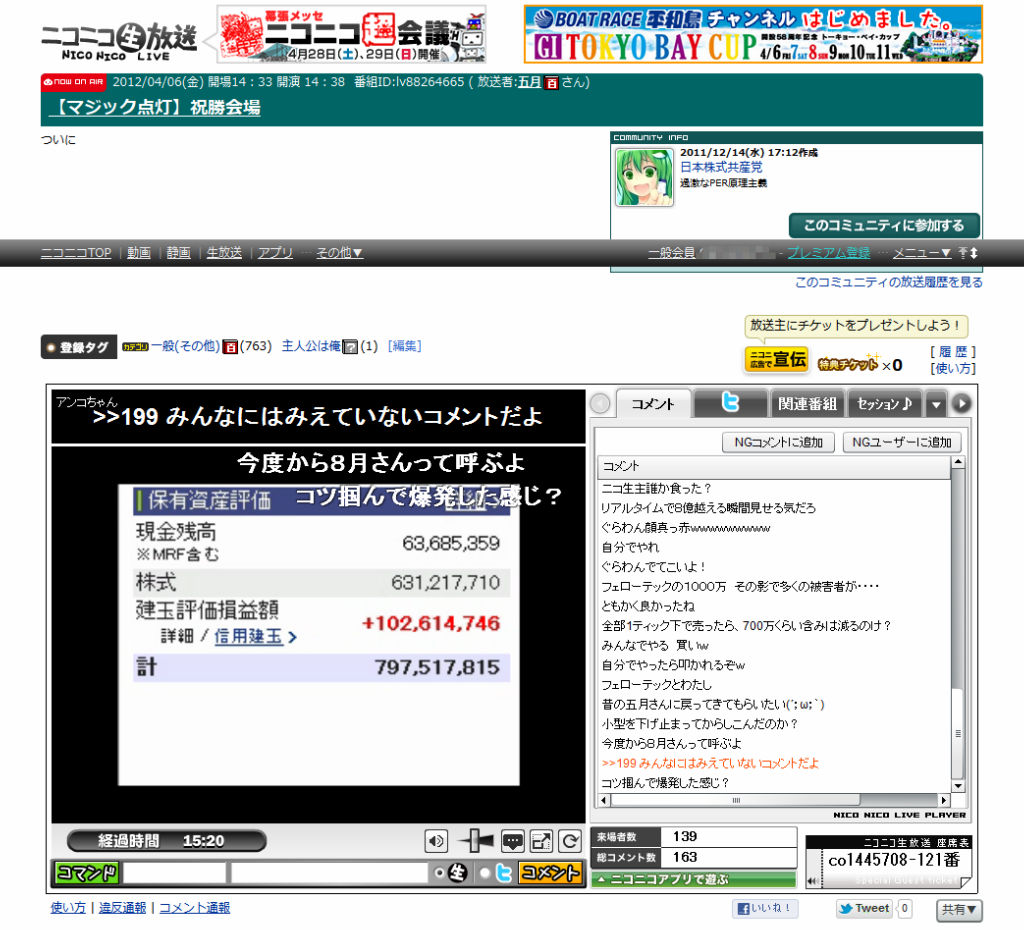Open fullscreen mode in the player
This screenshot has width=1024, height=930.
pos(541,841)
